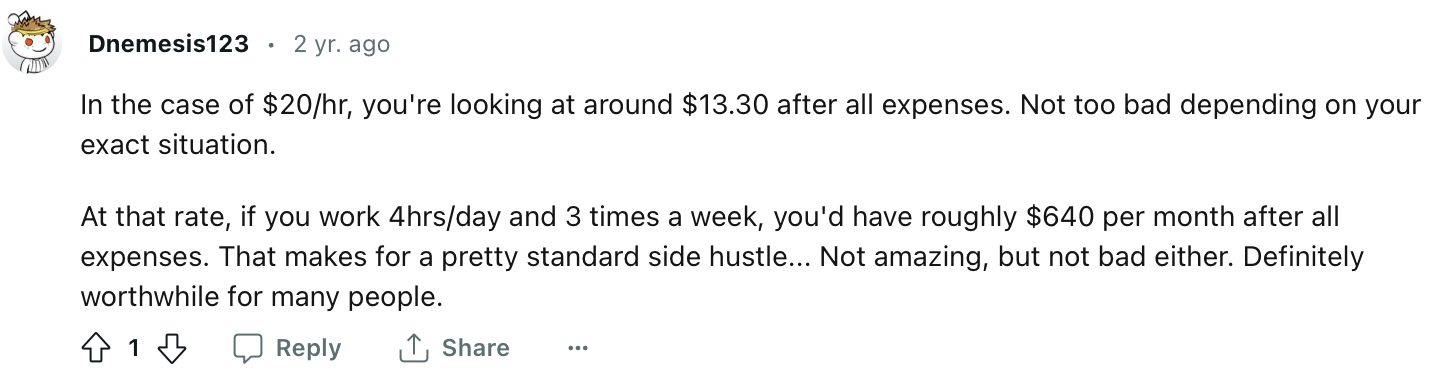
Task: Downvote the comment by Dnemesis123
Action: click(x=173, y=348)
